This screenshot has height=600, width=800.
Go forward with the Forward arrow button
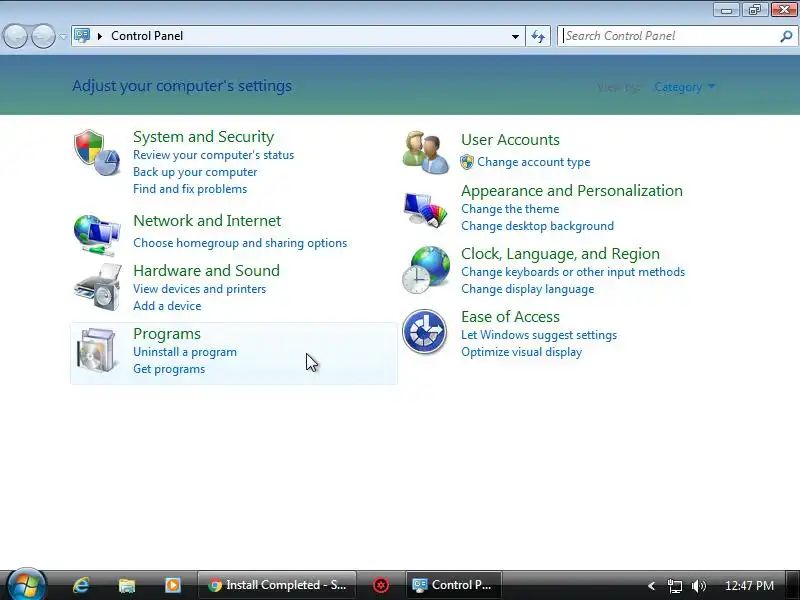(x=43, y=37)
